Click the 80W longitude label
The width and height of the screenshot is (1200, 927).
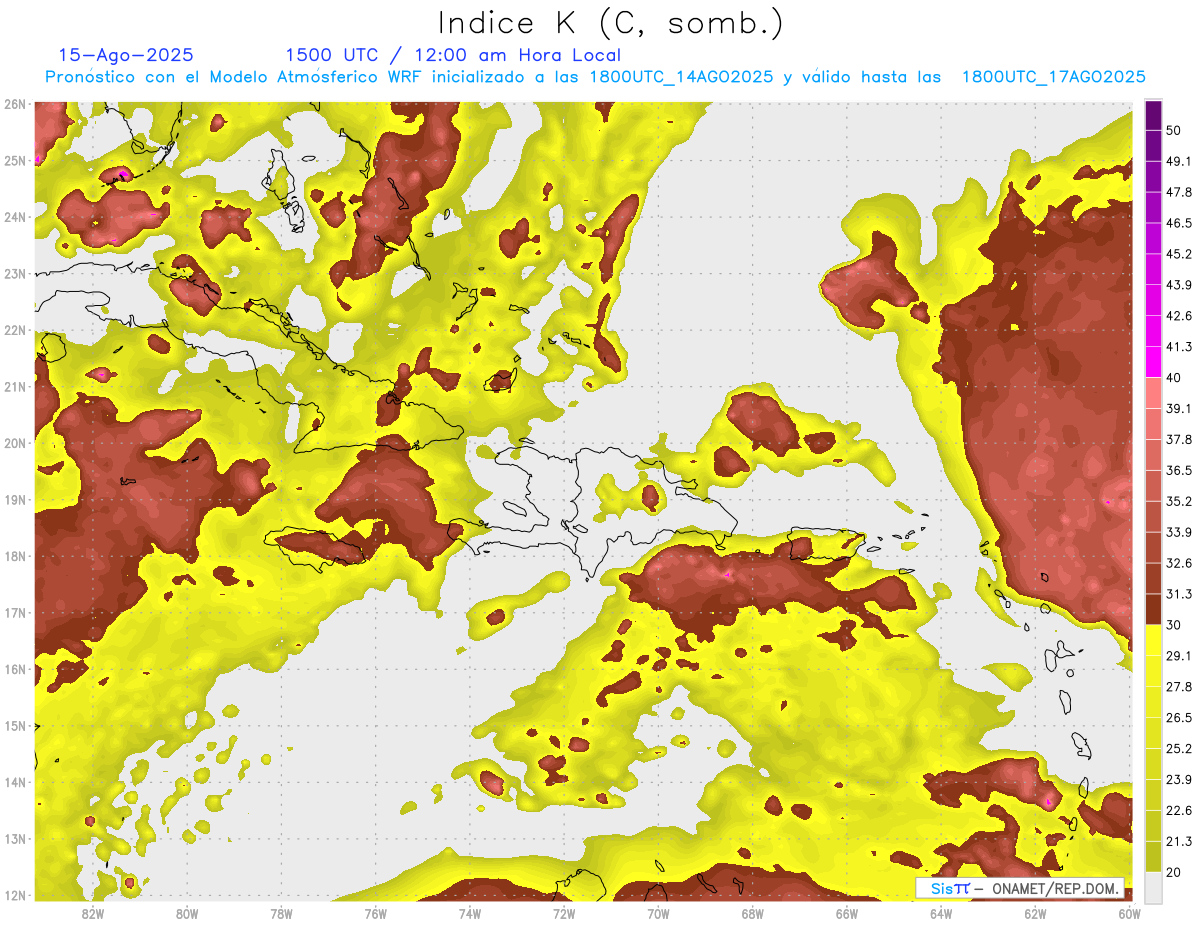pyautogui.click(x=187, y=913)
